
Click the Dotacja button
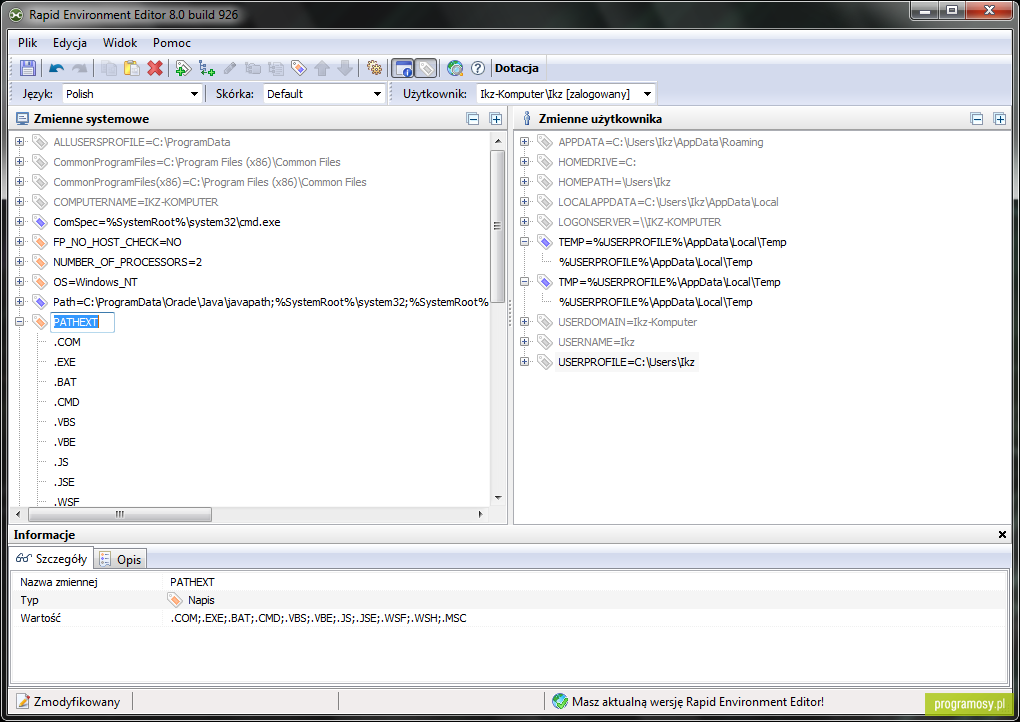[517, 68]
